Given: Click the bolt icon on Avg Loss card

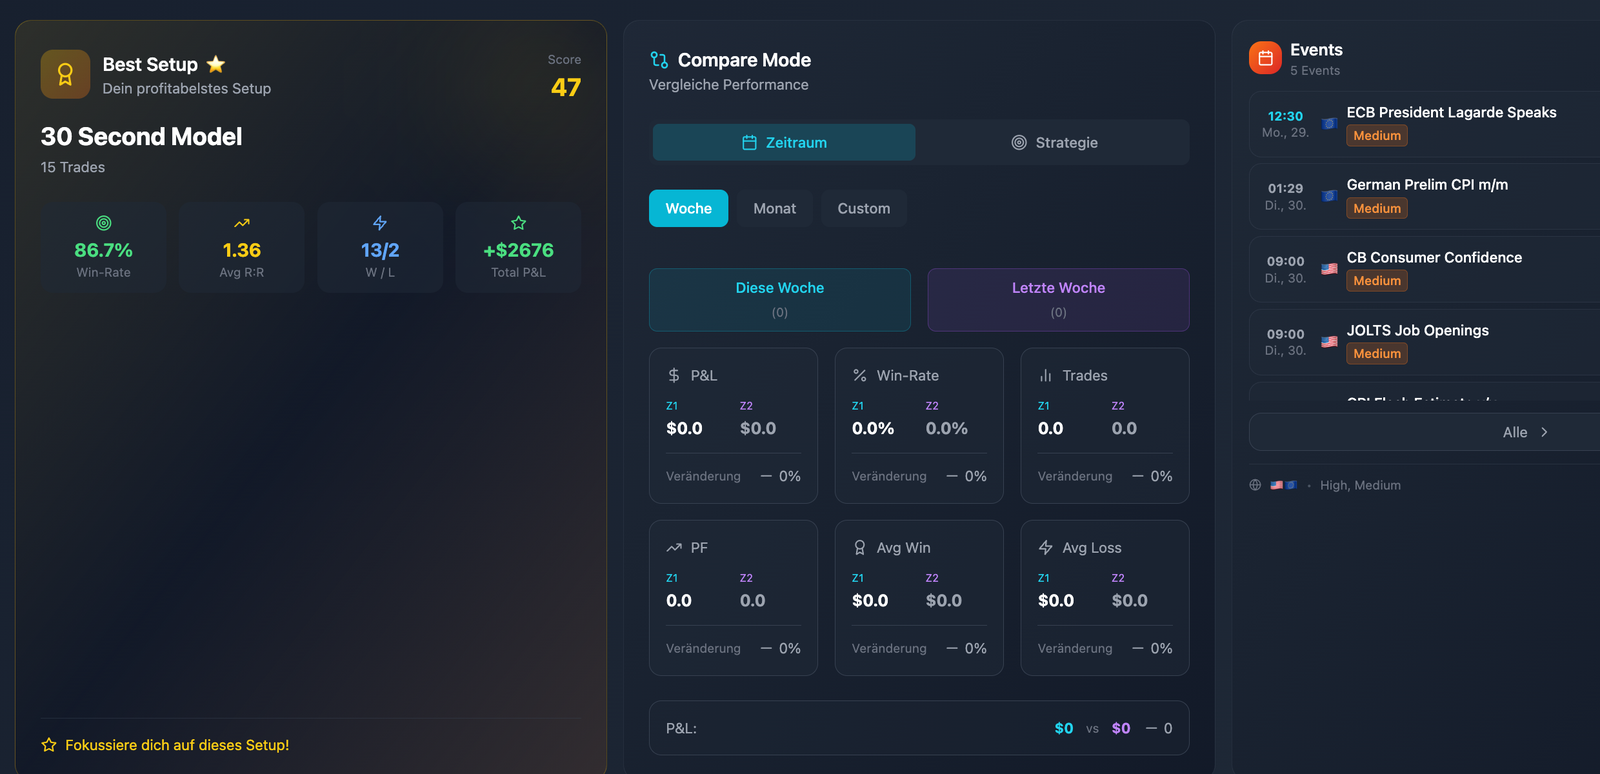Looking at the screenshot, I should [1046, 548].
